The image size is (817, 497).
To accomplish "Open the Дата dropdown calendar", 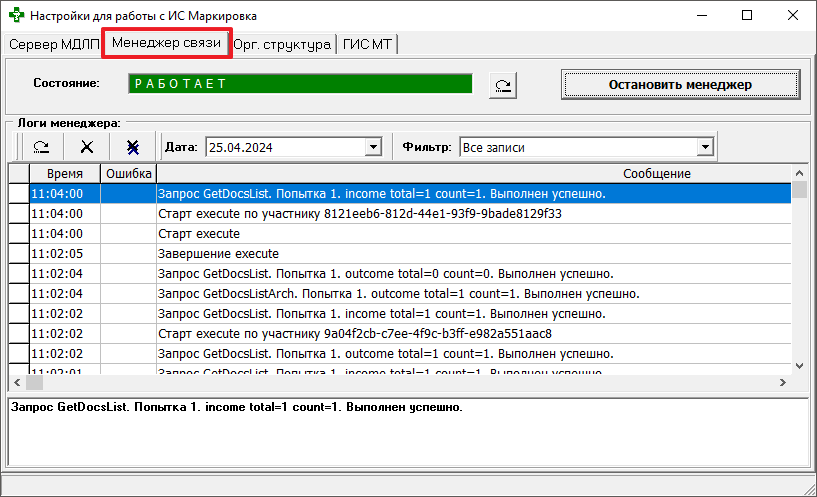I will coord(374,147).
